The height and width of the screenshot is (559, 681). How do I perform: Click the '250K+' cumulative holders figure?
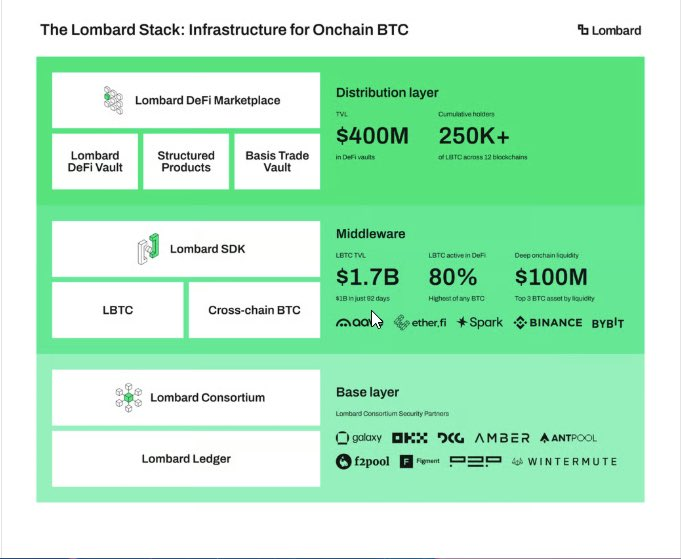[x=474, y=136]
